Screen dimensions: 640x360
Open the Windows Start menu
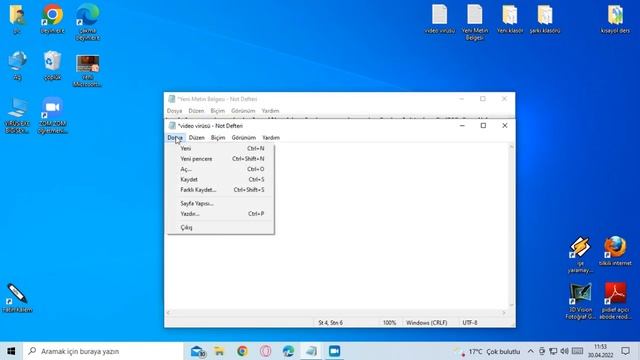(11, 351)
